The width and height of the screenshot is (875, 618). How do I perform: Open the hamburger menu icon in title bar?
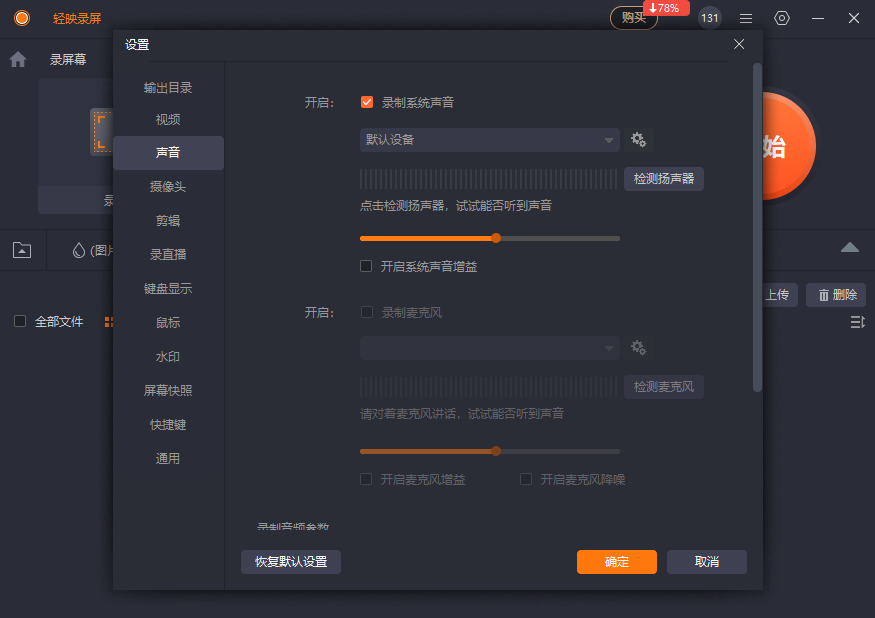746,18
